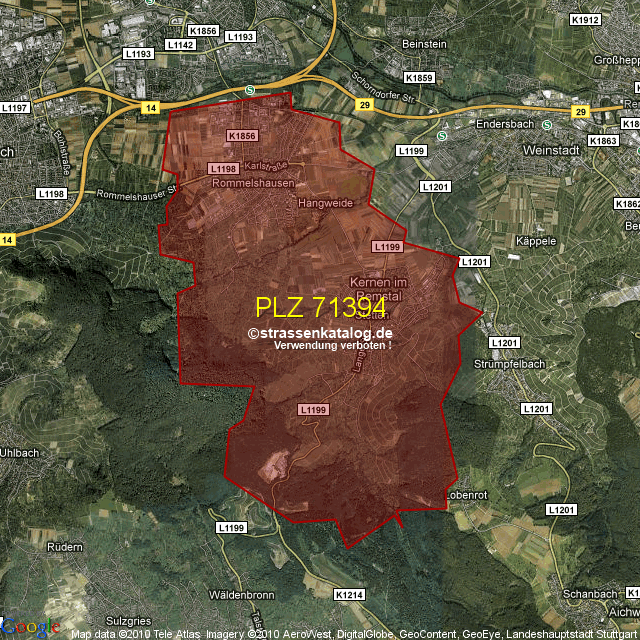Screen dimensions: 640x640
Task: Select the K1214 road shield
Action: 349,595
